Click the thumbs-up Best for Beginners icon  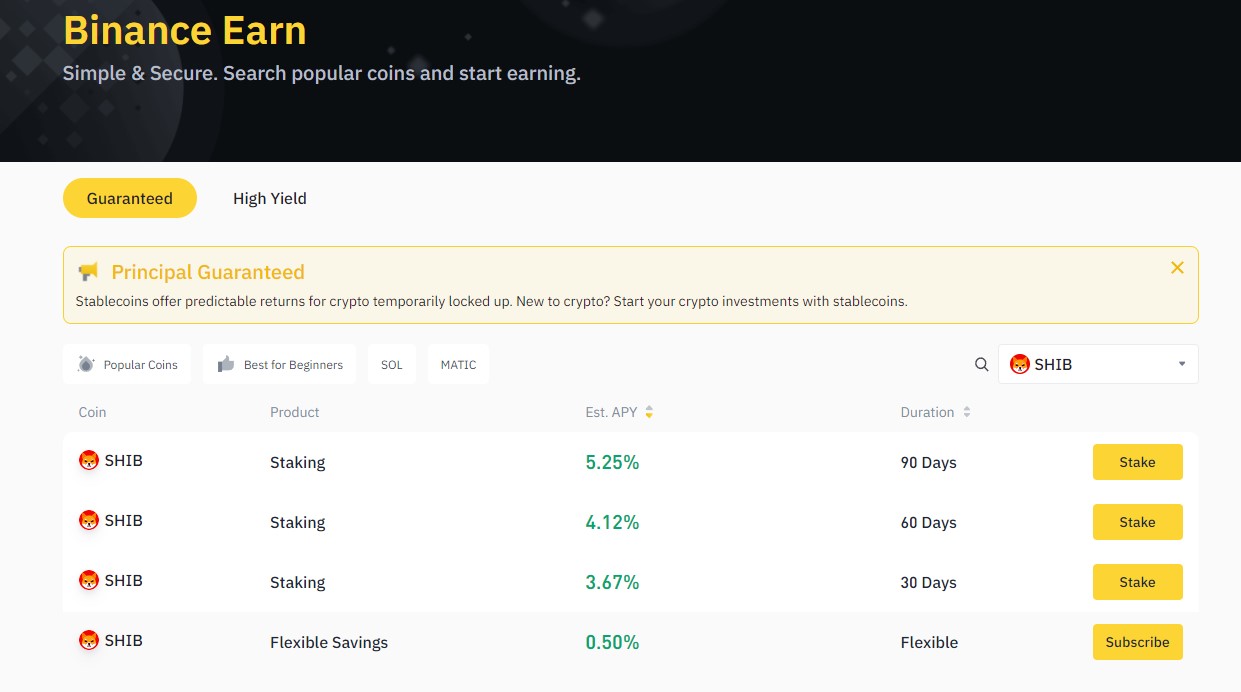(226, 364)
